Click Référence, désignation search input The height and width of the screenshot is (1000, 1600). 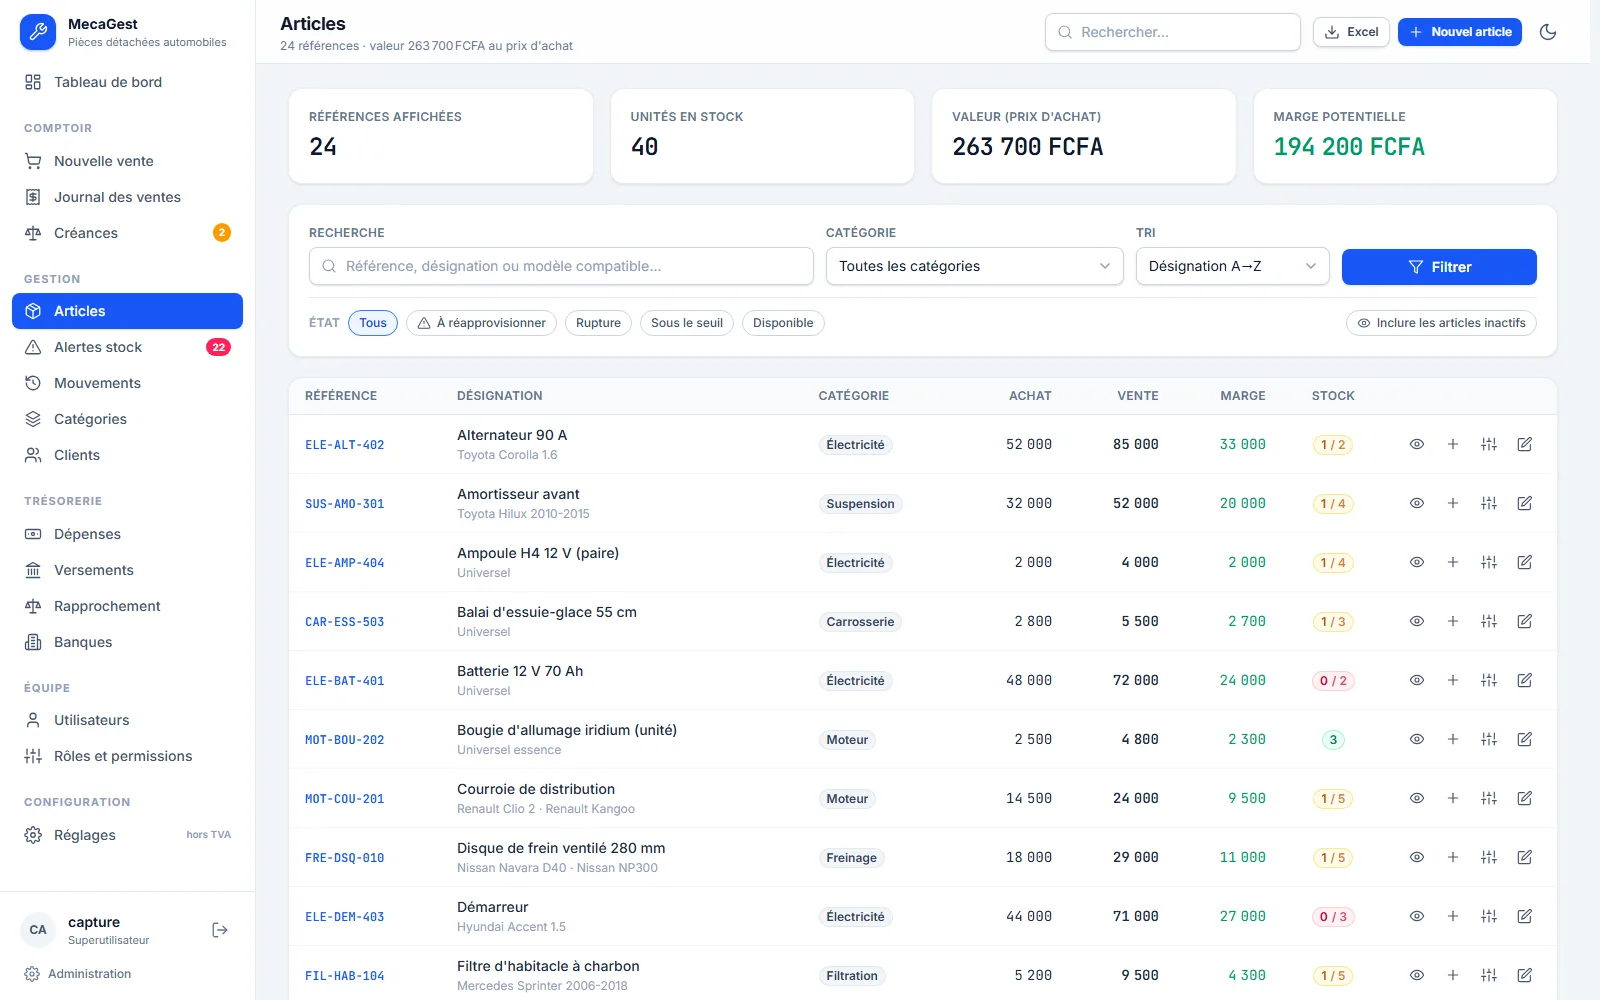pyautogui.click(x=561, y=266)
